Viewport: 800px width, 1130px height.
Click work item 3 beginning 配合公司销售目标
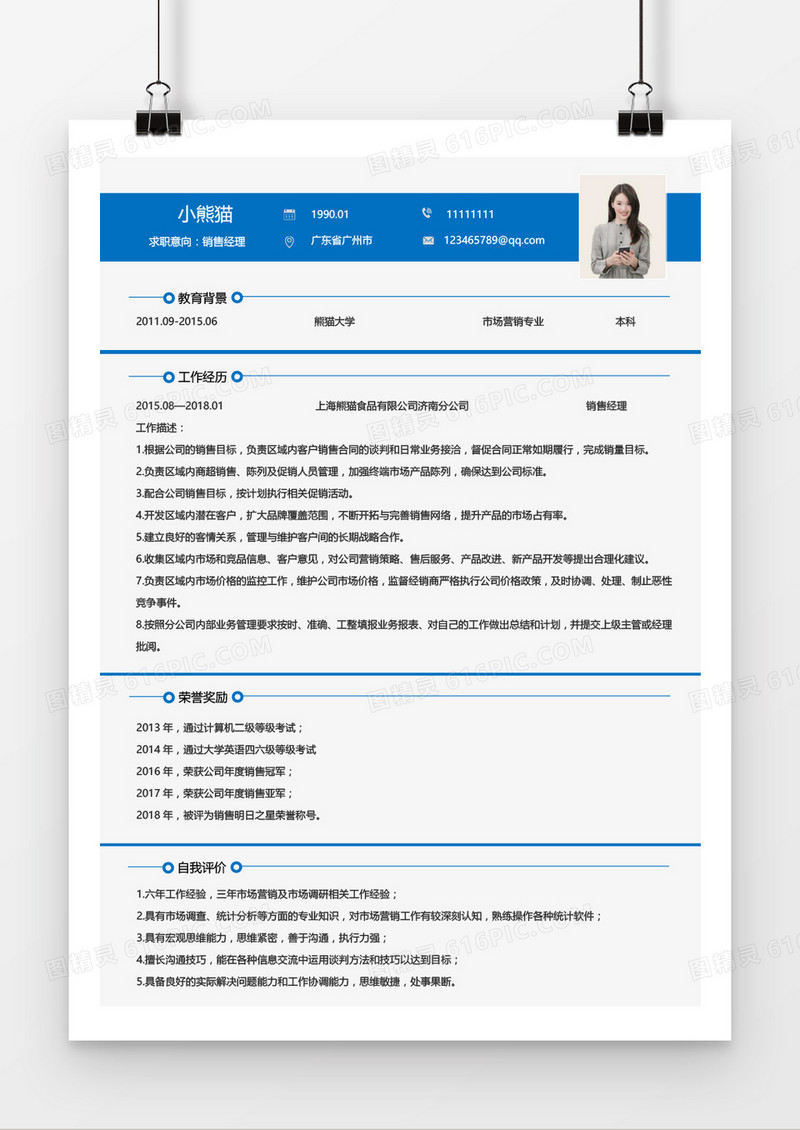tap(245, 494)
